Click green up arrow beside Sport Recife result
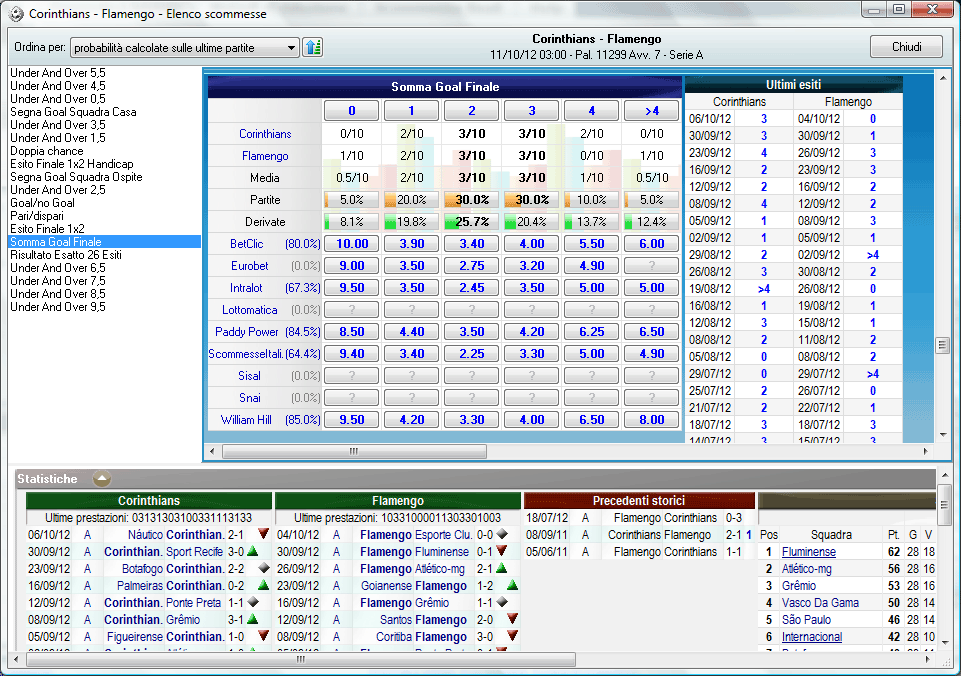This screenshot has width=961, height=676. (253, 552)
